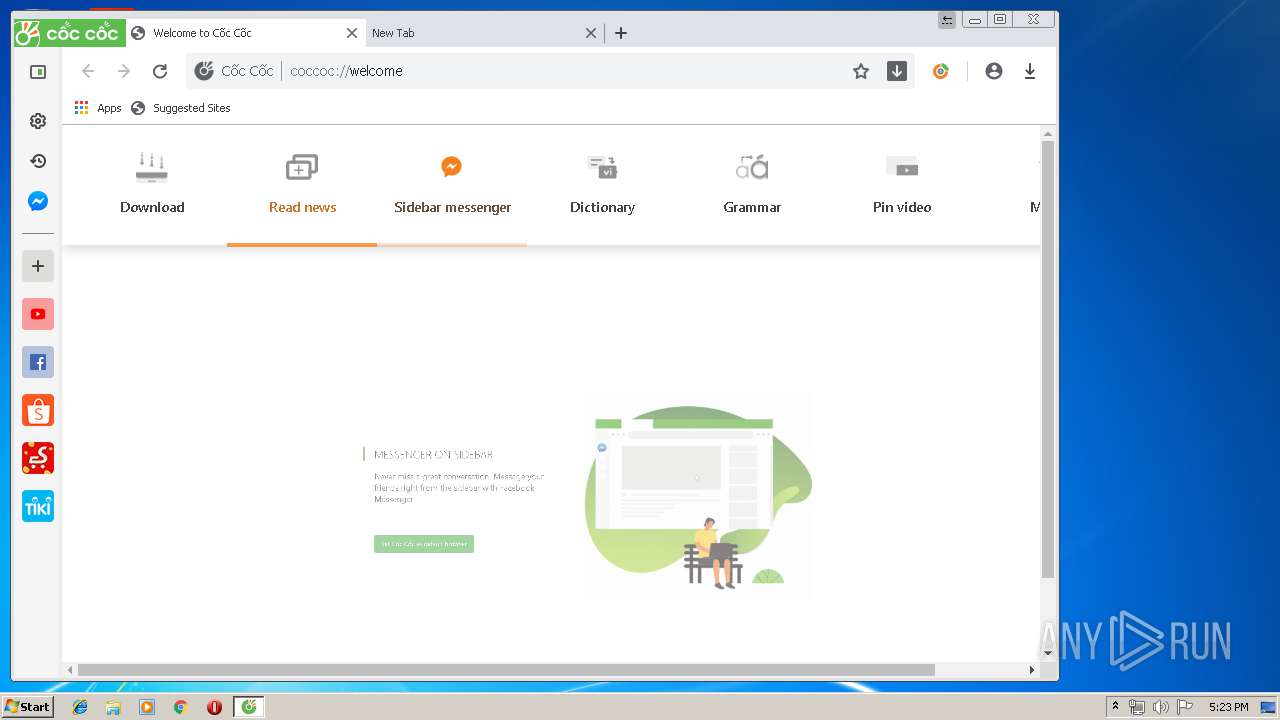Image resolution: width=1280 pixels, height=720 pixels.
Task: Click the Cốc Cốc logo button
Action: click(x=69, y=33)
